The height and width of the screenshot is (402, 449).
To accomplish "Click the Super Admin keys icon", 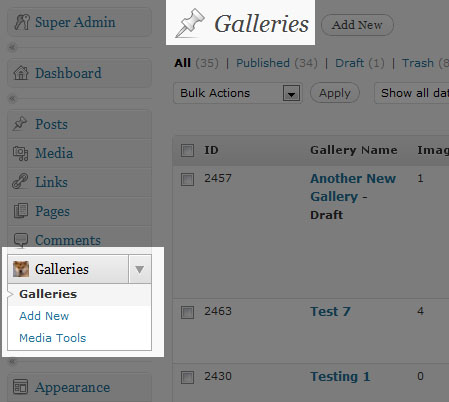I will pos(22,22).
